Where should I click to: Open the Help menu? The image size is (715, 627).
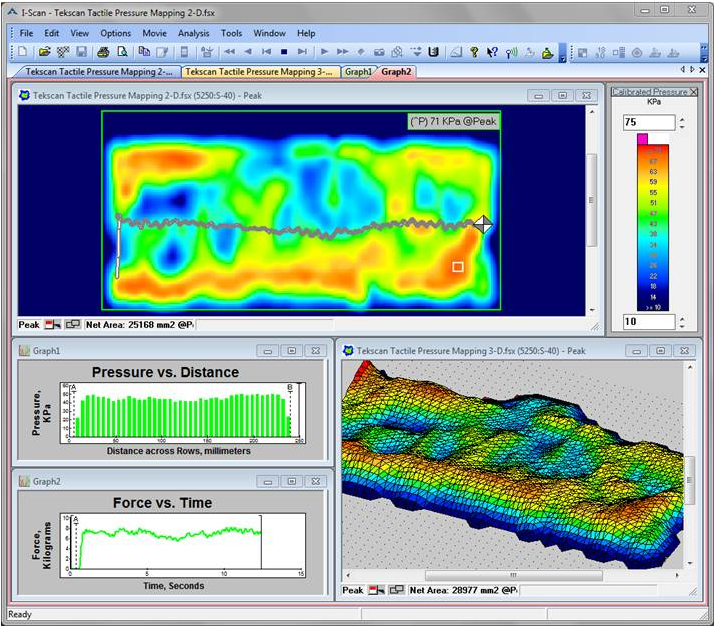coord(306,33)
